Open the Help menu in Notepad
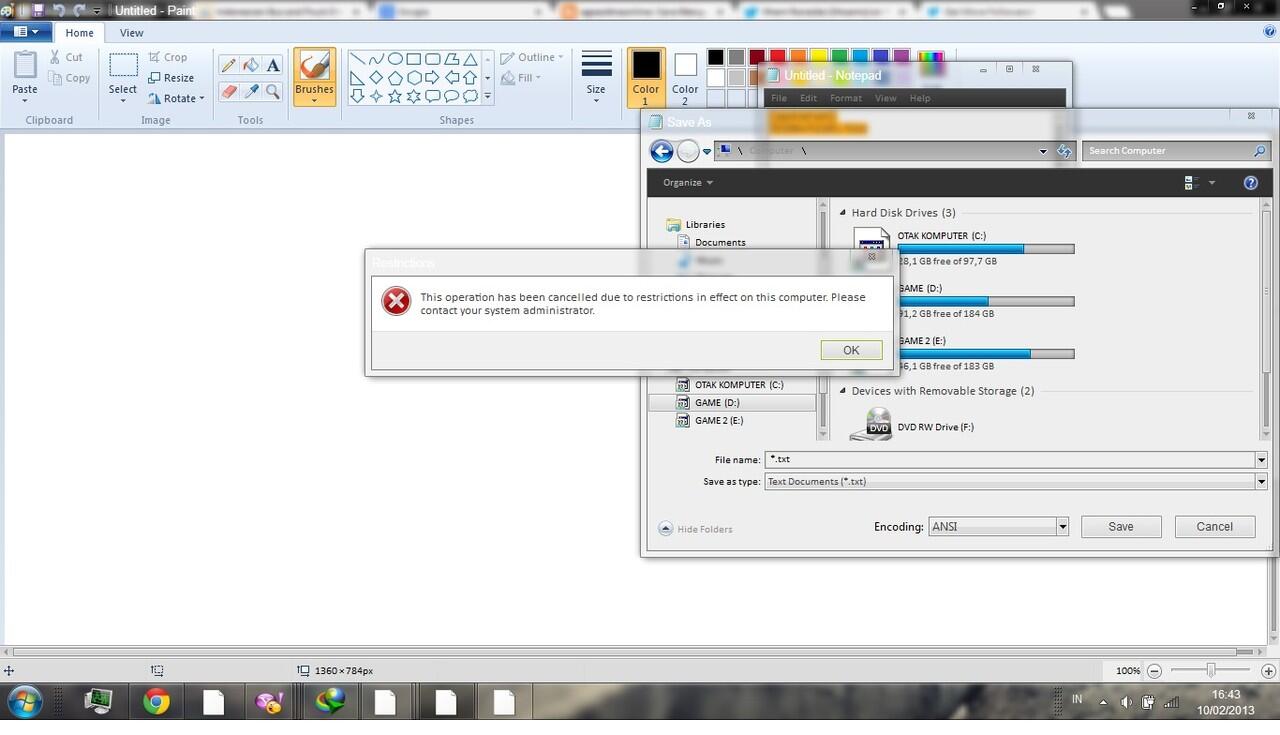 [x=920, y=98]
